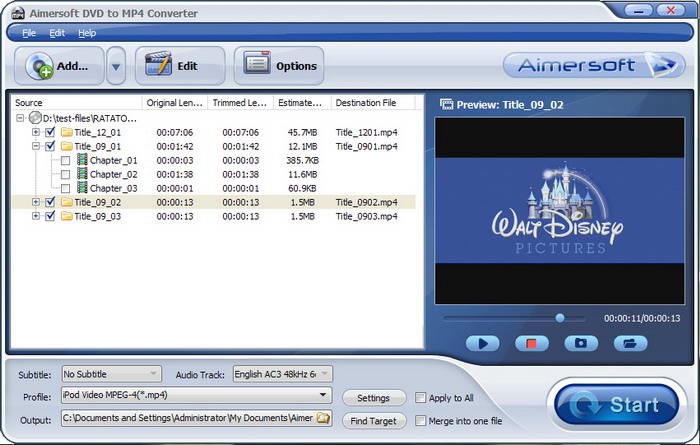Expand the Title_09_03 node
This screenshot has height=445, width=700.
pyautogui.click(x=36, y=216)
